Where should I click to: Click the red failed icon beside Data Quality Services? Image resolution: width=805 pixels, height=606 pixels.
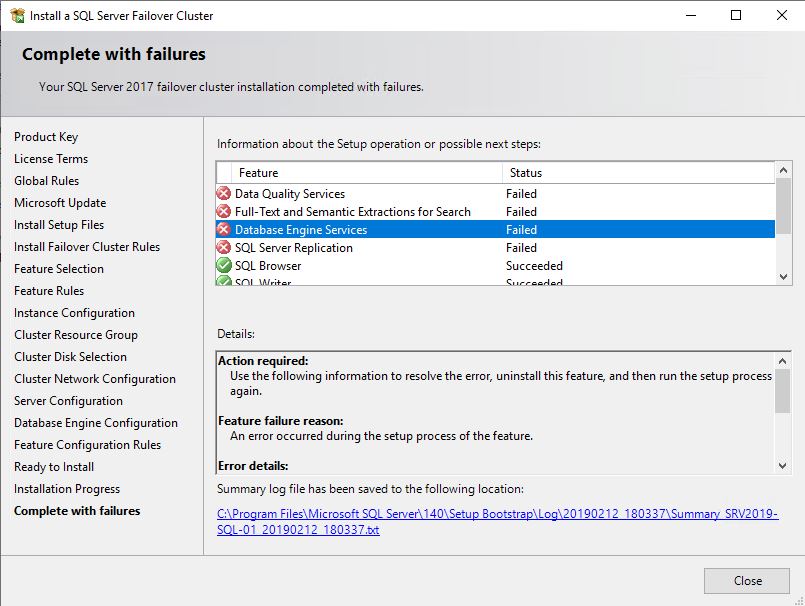[224, 194]
